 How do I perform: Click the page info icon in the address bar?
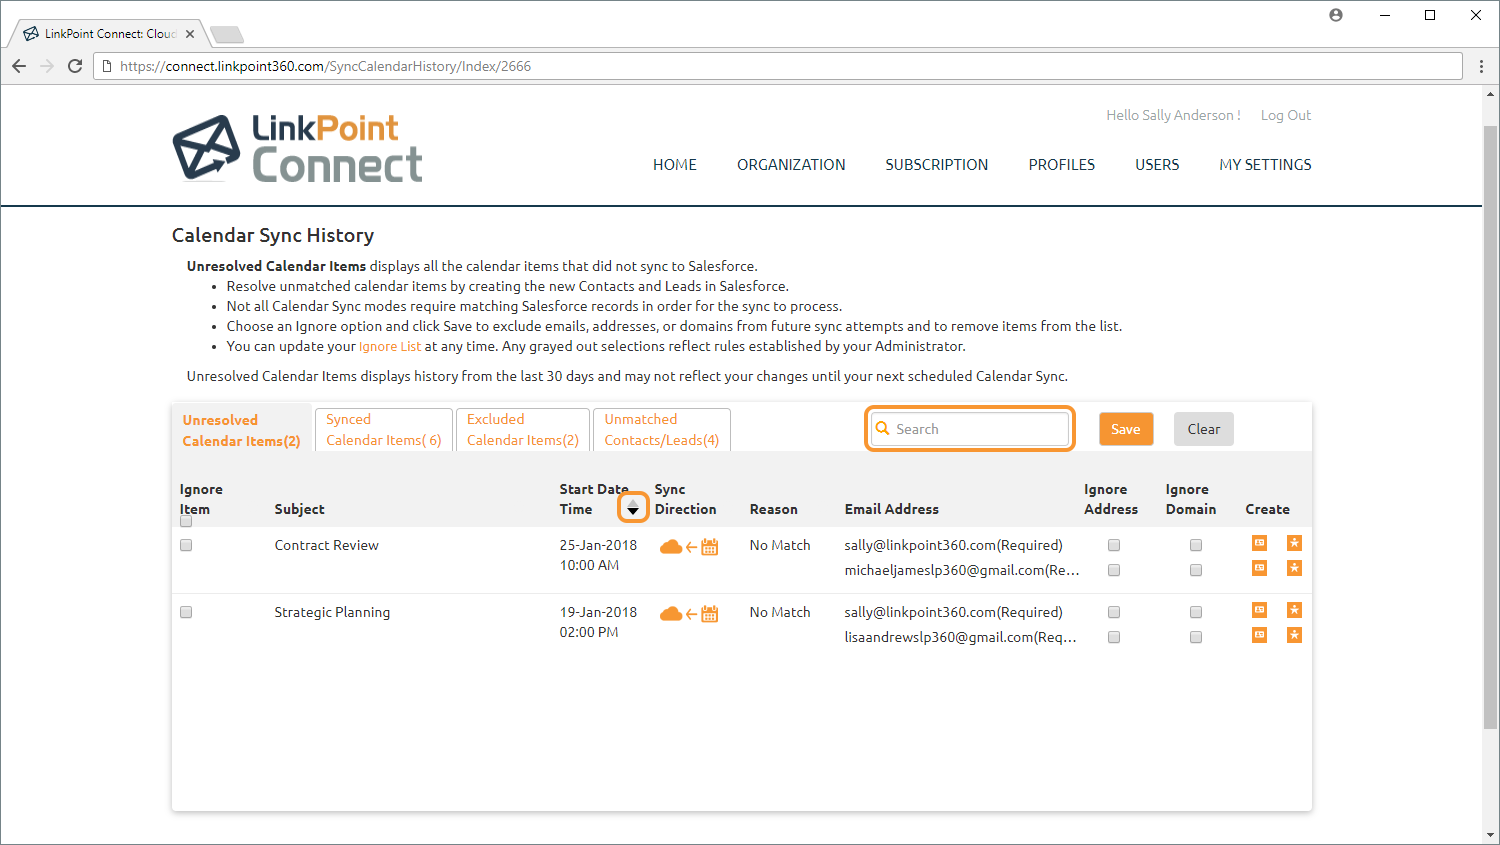107,66
